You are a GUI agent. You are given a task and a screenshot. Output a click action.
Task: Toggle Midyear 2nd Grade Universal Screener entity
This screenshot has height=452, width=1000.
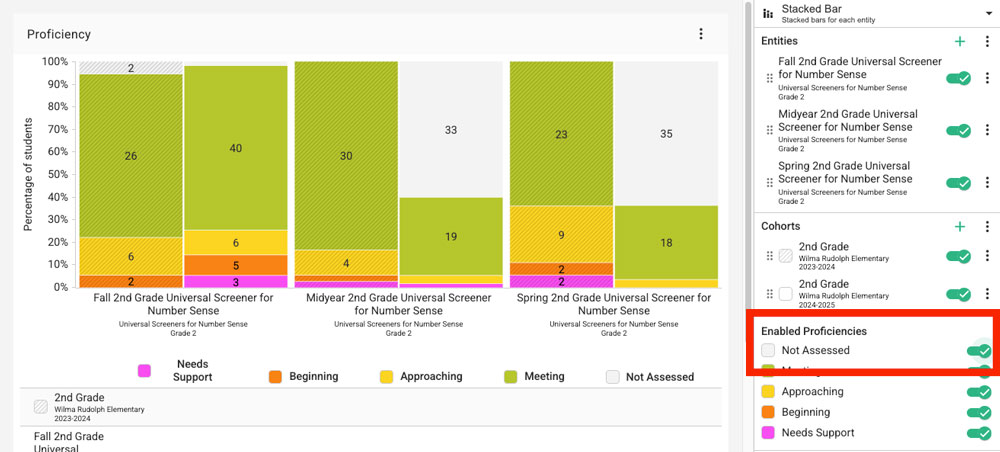point(958,130)
